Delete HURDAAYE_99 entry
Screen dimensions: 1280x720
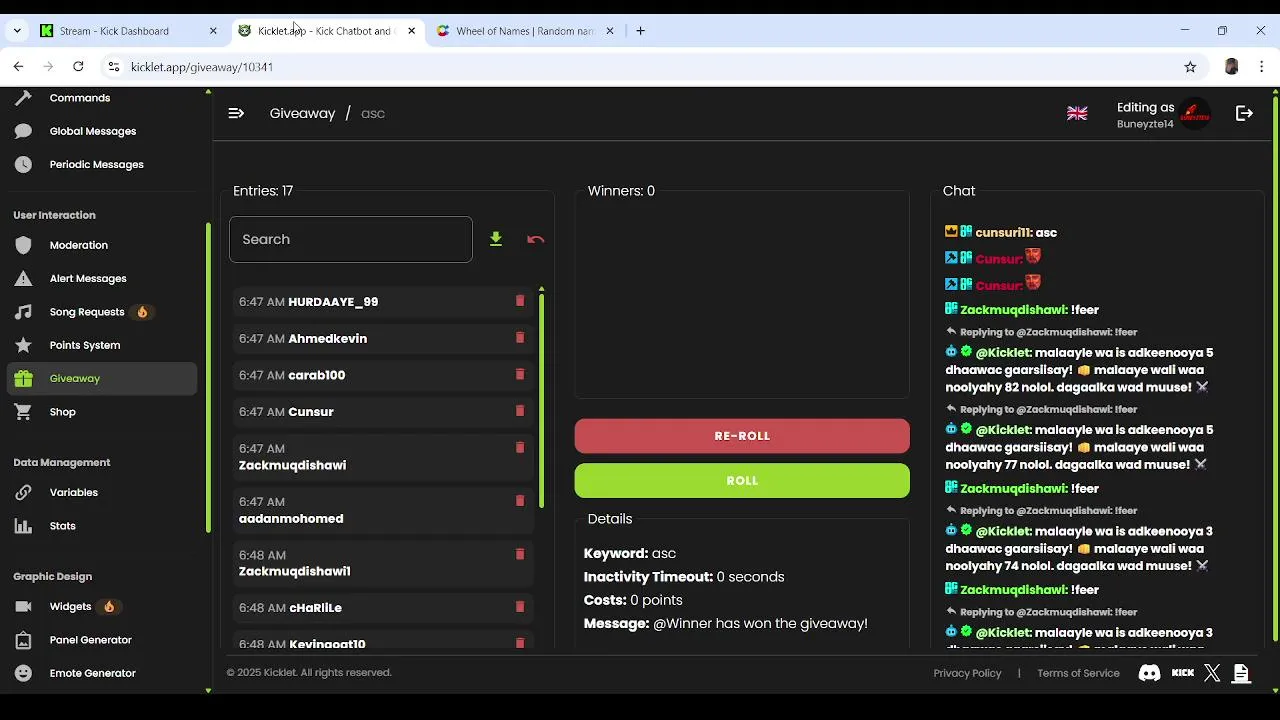(520, 301)
